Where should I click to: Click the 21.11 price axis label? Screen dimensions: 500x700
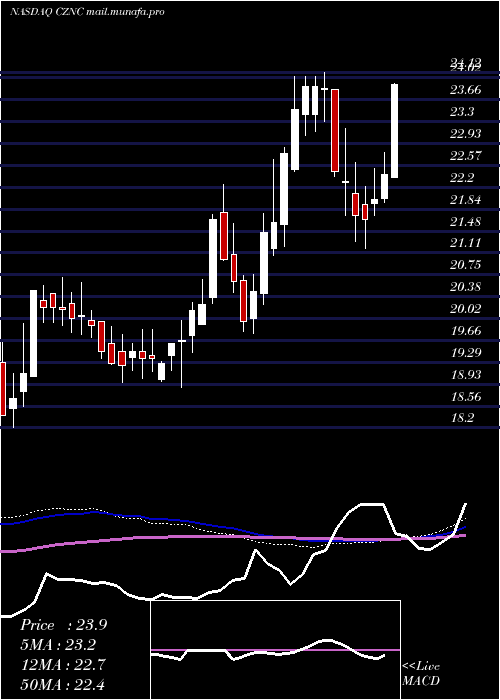(465, 243)
